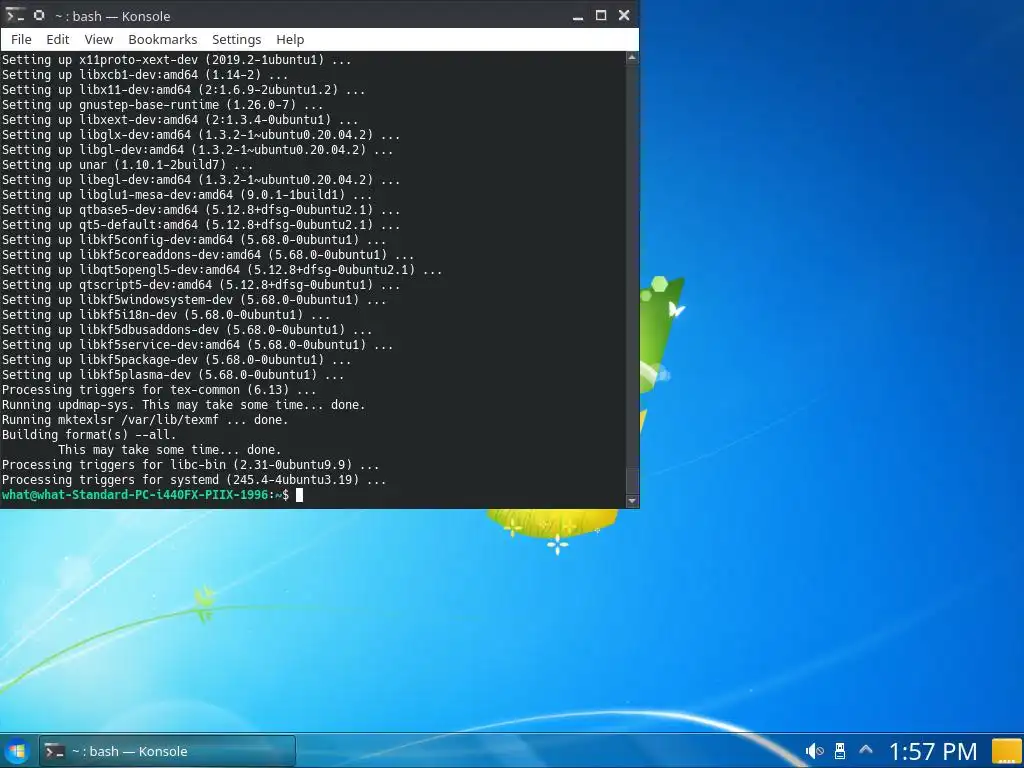
Task: Open the Settings menu
Action: click(236, 39)
